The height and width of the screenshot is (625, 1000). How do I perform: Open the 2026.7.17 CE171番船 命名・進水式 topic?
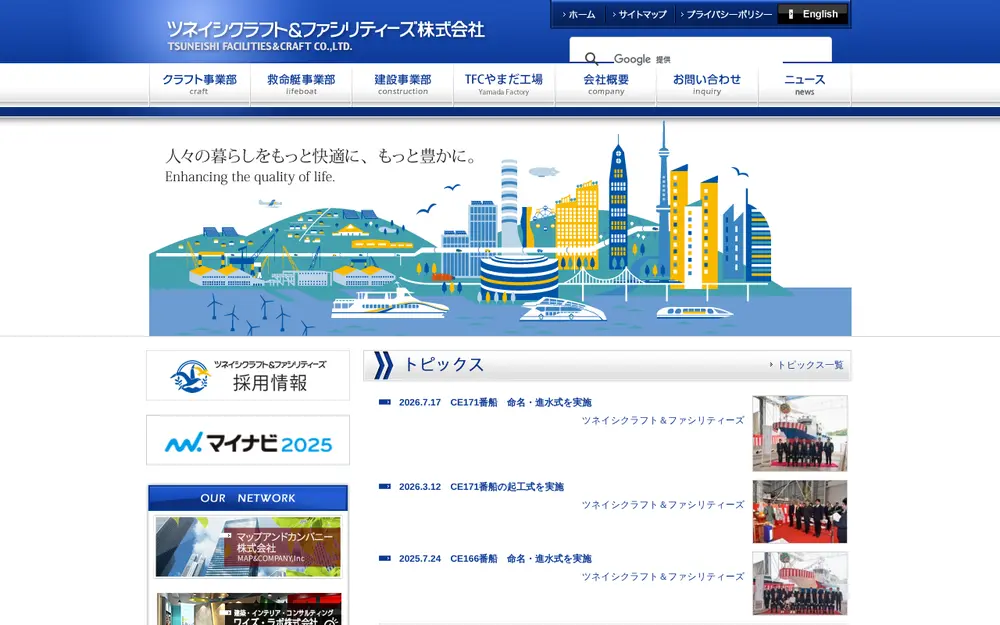496,402
